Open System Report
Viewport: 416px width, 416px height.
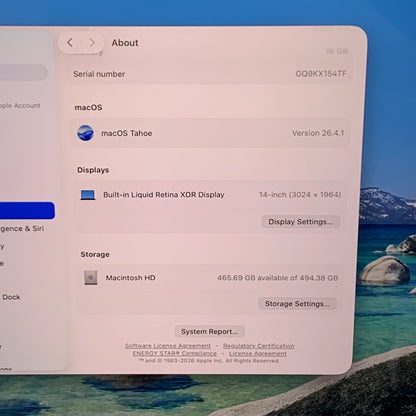(209, 332)
